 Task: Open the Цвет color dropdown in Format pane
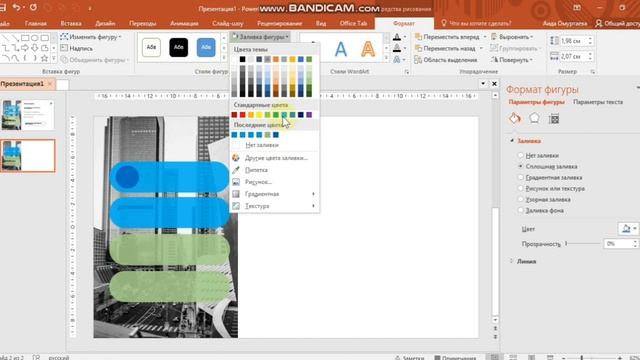point(629,229)
